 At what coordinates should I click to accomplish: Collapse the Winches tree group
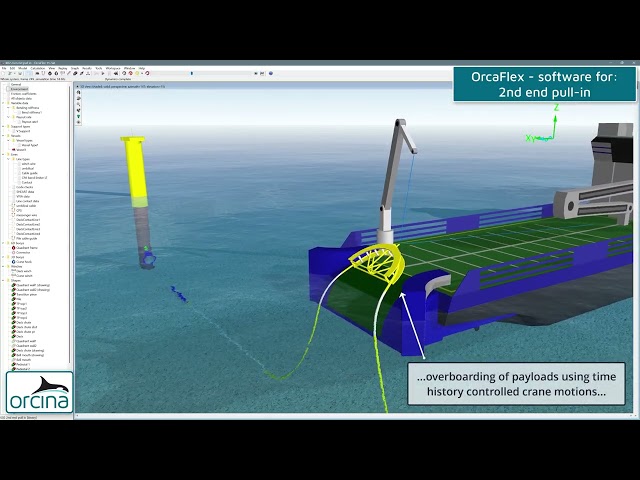click(x=3, y=266)
